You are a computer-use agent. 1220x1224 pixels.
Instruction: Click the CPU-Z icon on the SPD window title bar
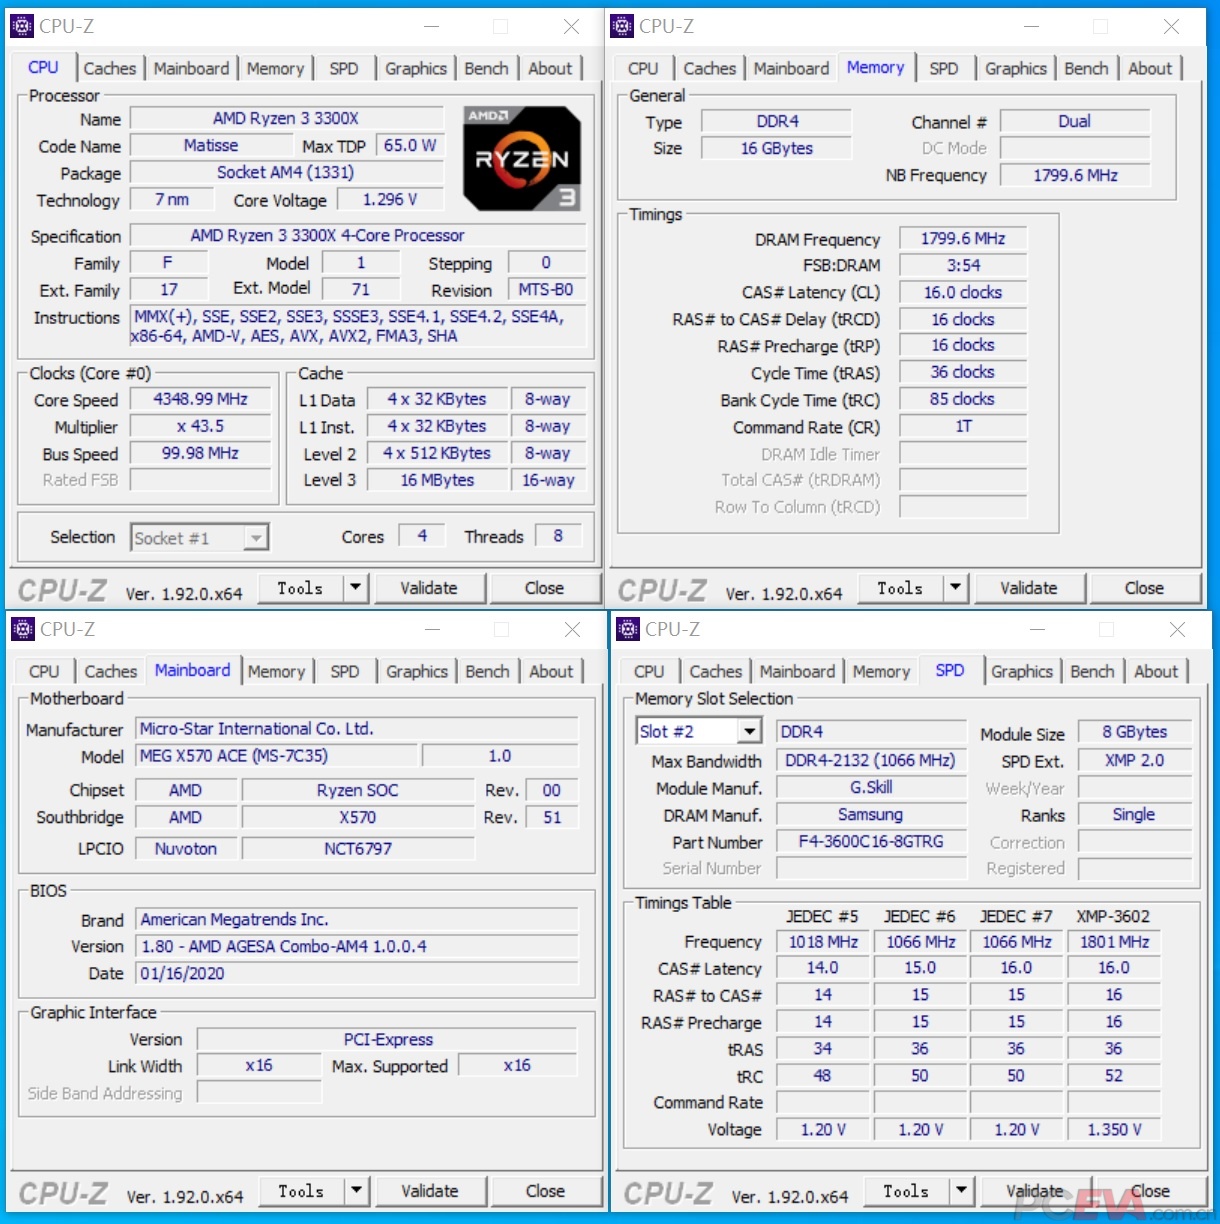tap(627, 629)
